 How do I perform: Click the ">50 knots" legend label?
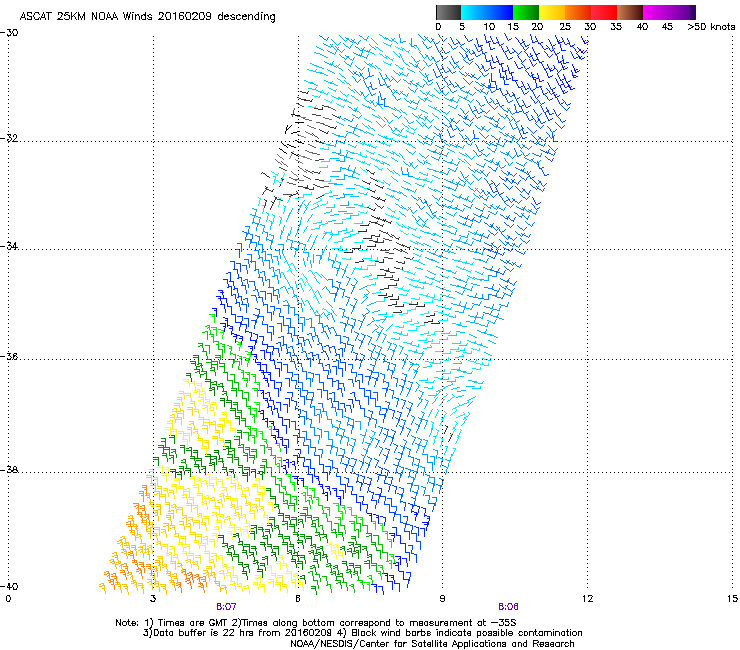pyautogui.click(x=711, y=27)
